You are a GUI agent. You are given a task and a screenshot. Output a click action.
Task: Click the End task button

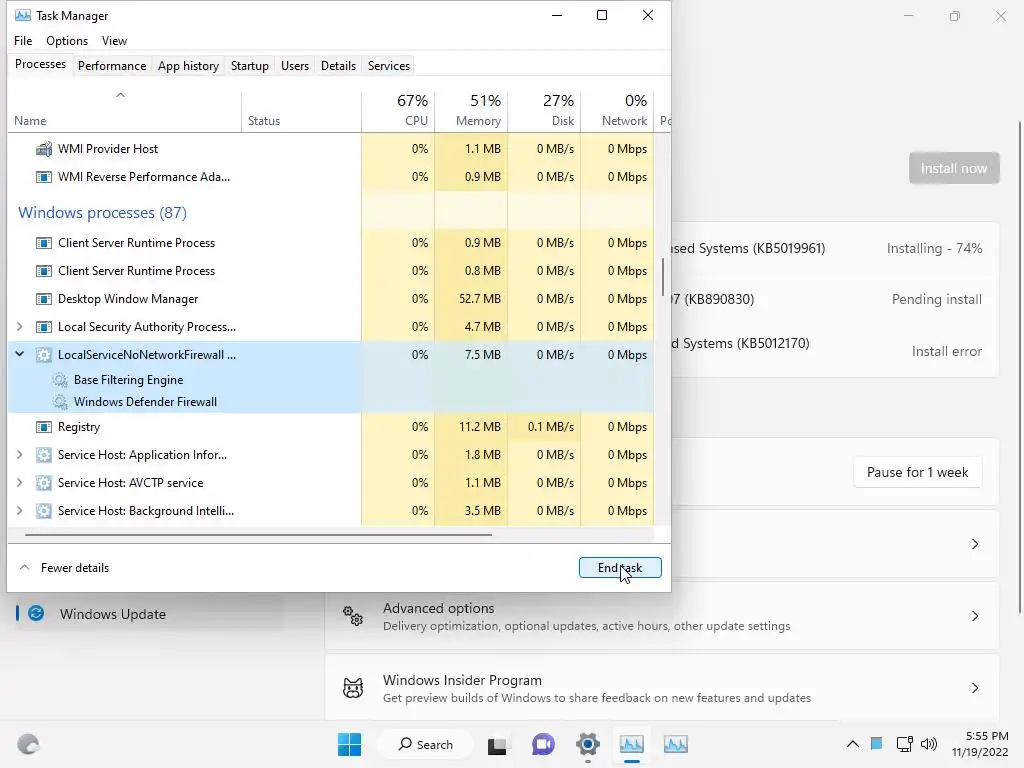620,568
